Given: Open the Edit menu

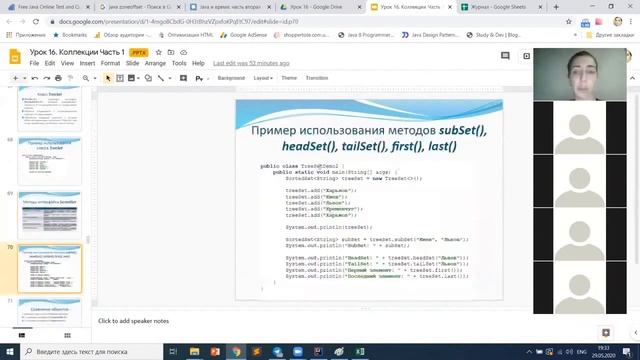Looking at the screenshot, I should pos(50,63).
